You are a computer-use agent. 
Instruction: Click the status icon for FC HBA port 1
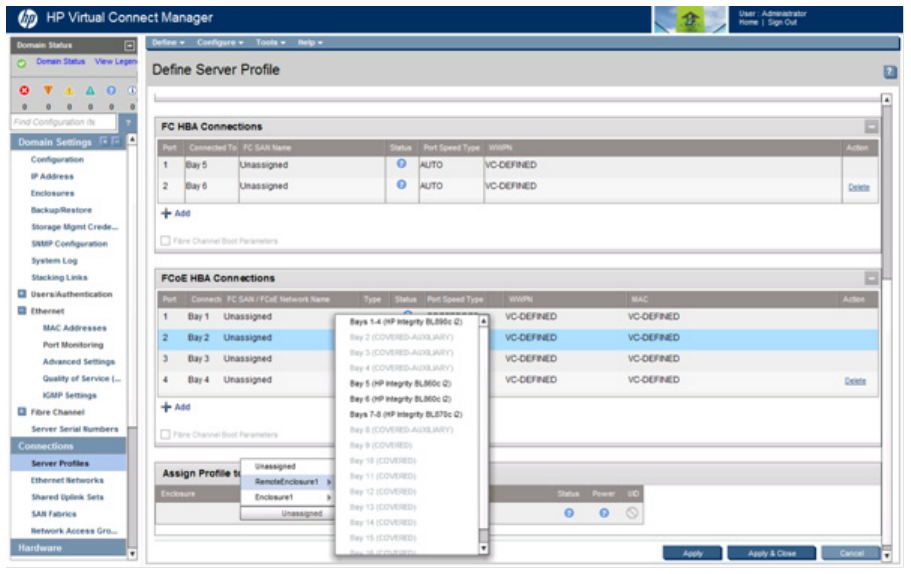(x=401, y=164)
